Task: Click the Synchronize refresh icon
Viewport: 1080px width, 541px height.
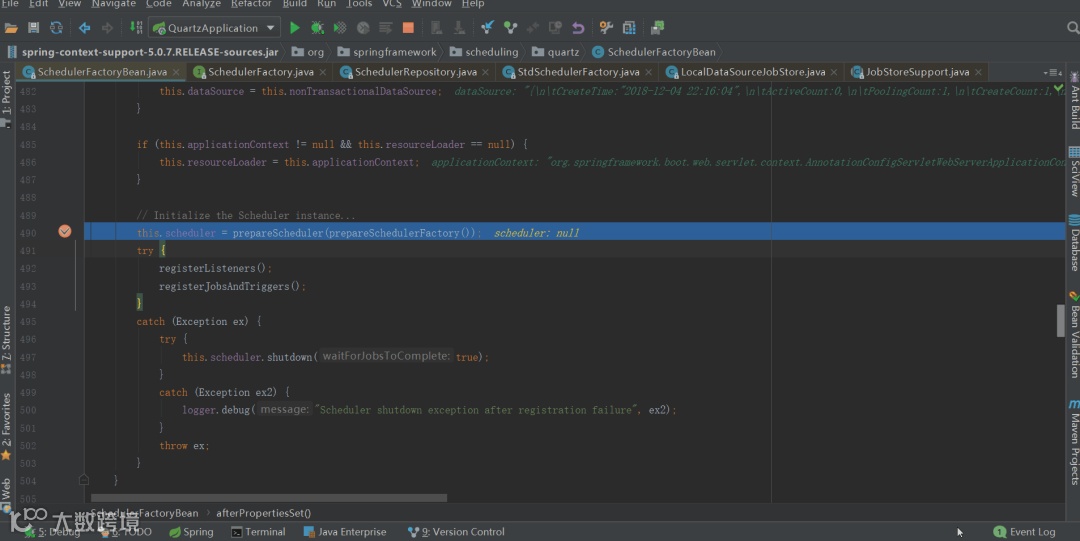Action: click(56, 28)
